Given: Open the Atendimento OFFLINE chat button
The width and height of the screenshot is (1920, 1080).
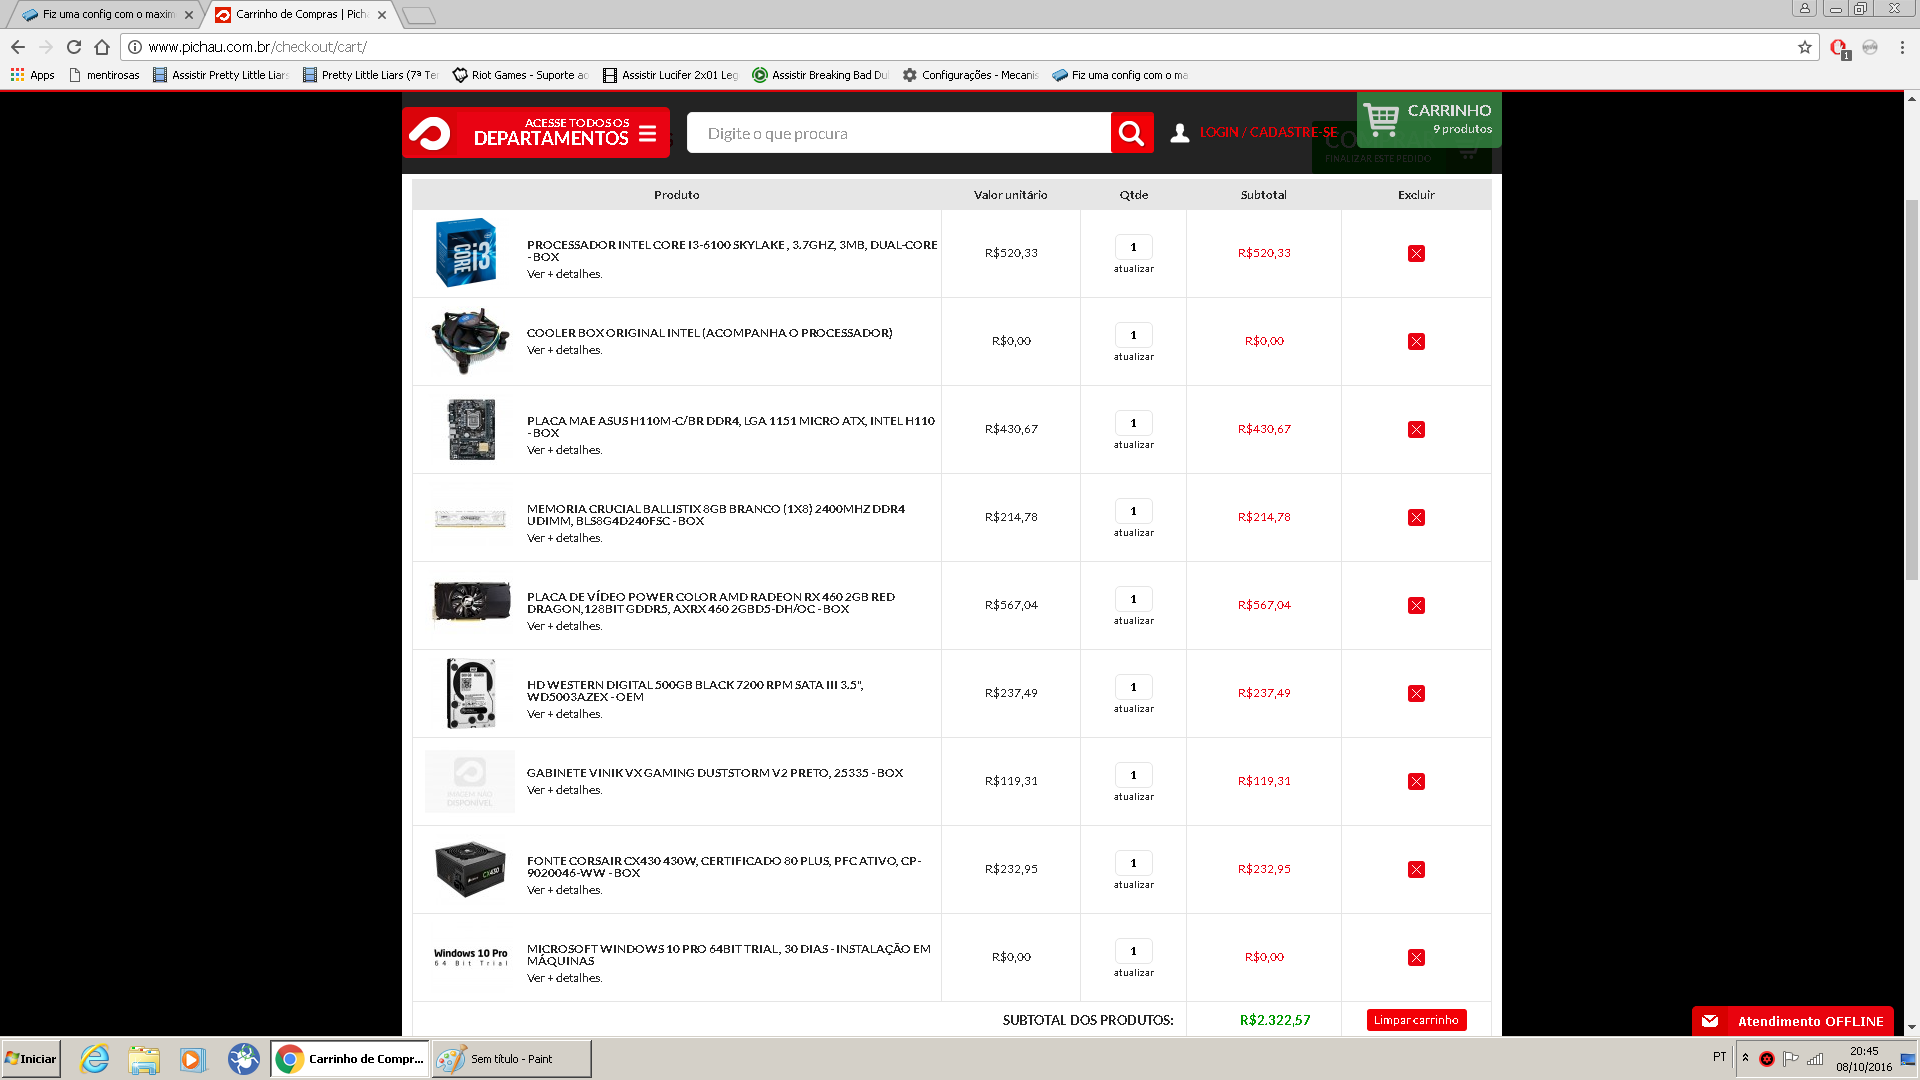Looking at the screenshot, I should pos(1792,1021).
